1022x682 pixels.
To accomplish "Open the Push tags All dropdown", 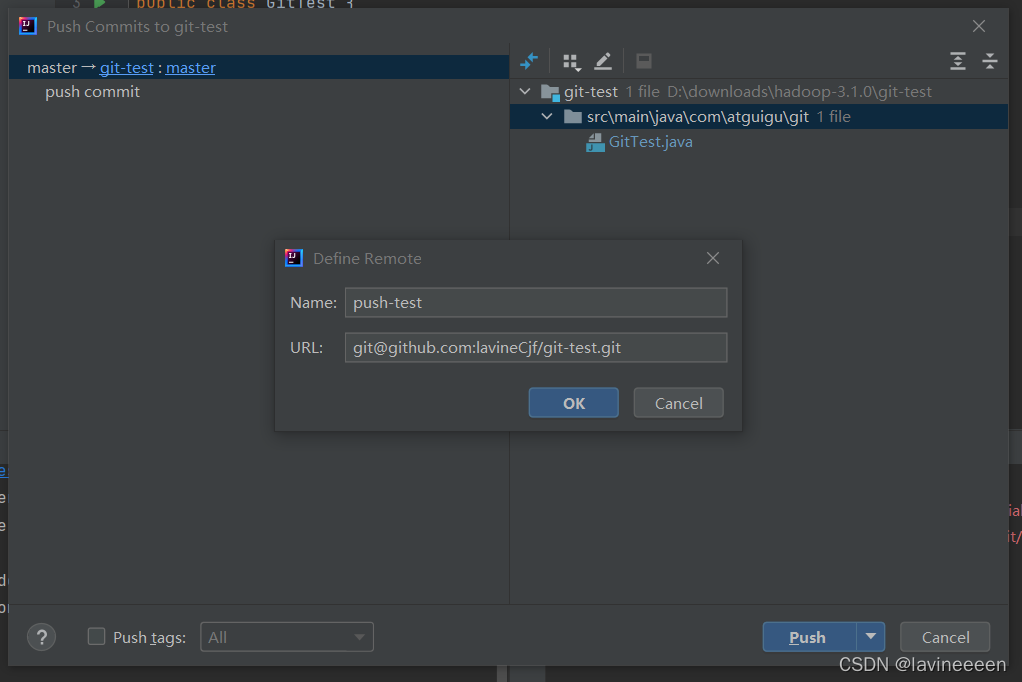I will 287,637.
